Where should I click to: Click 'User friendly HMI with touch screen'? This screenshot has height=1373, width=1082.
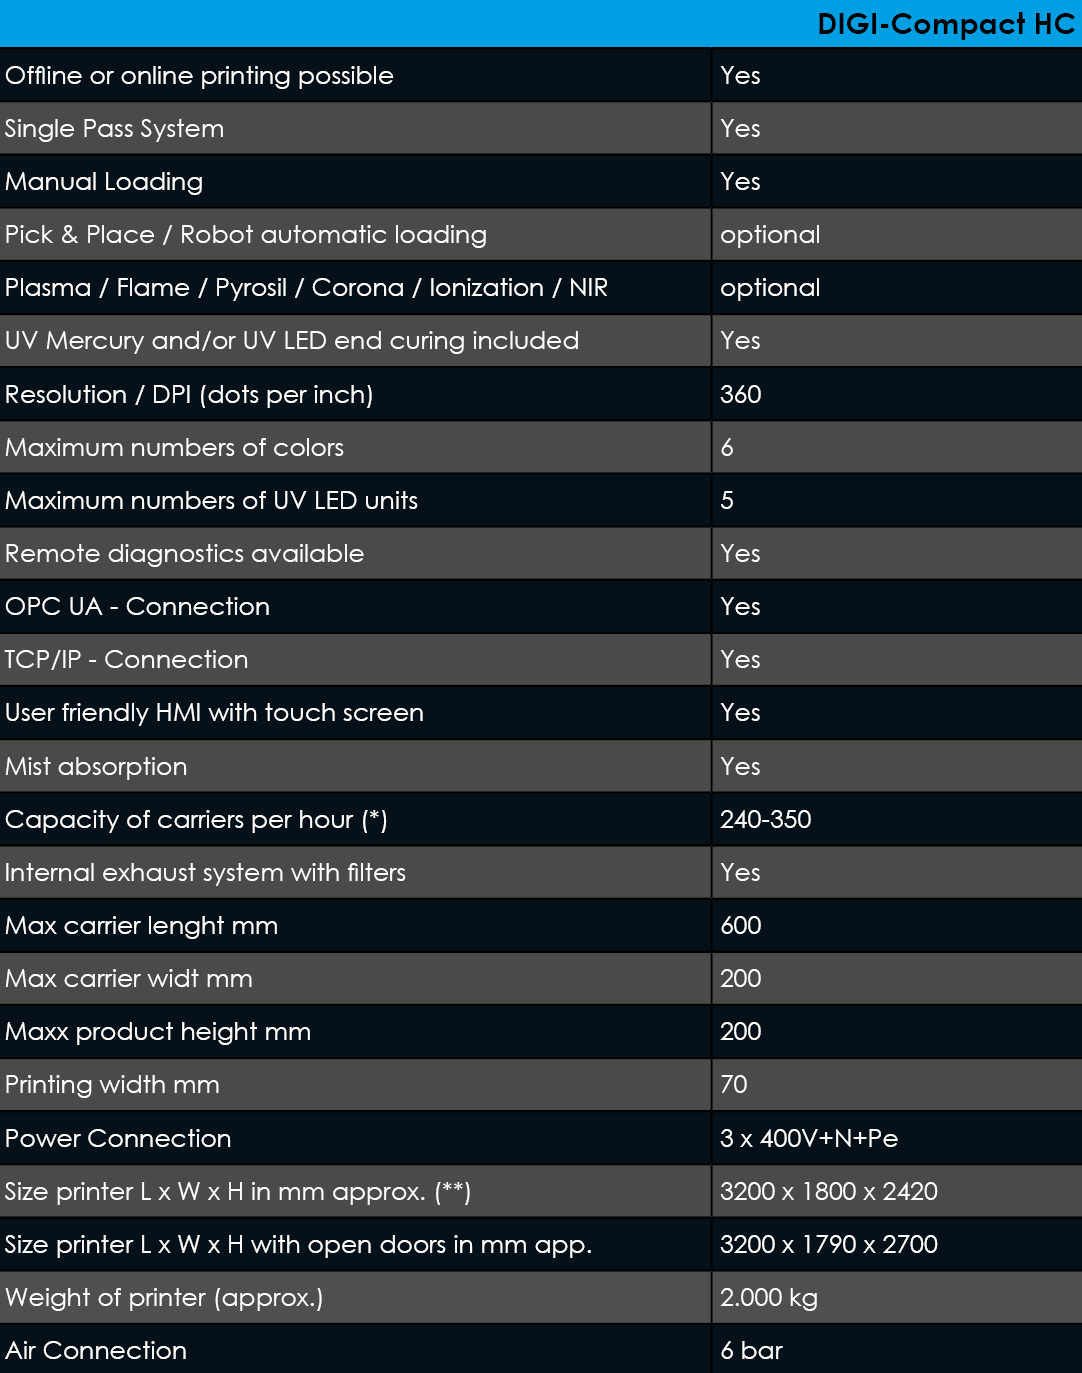214,712
